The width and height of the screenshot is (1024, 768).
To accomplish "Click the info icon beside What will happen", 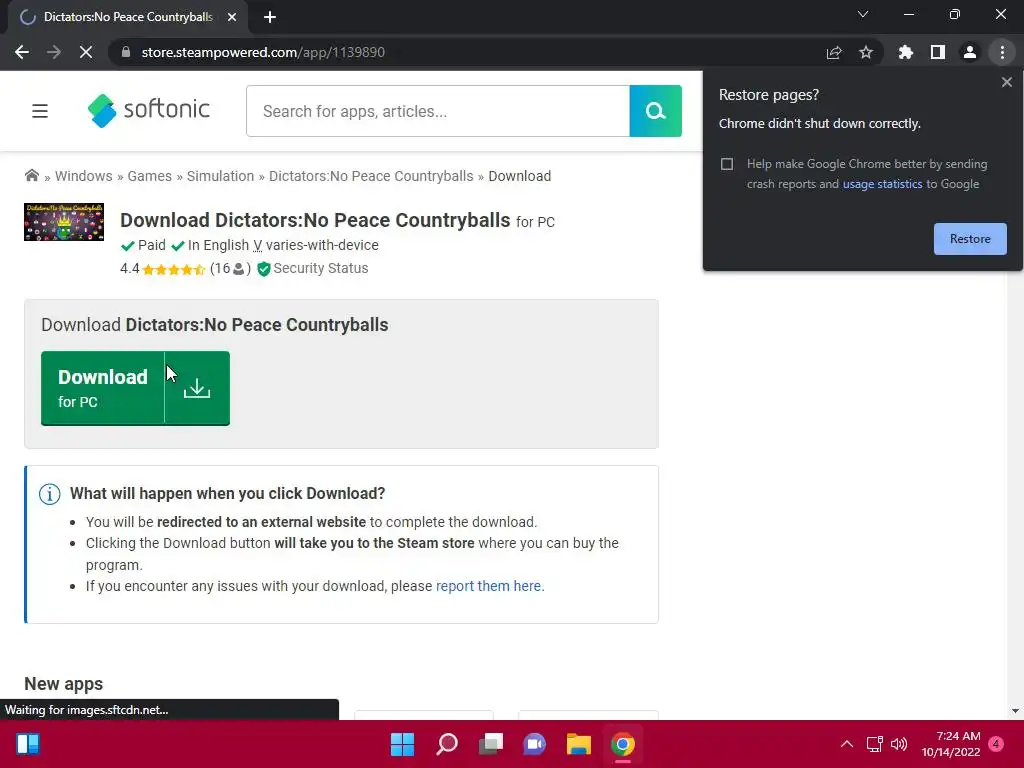I will (x=50, y=494).
